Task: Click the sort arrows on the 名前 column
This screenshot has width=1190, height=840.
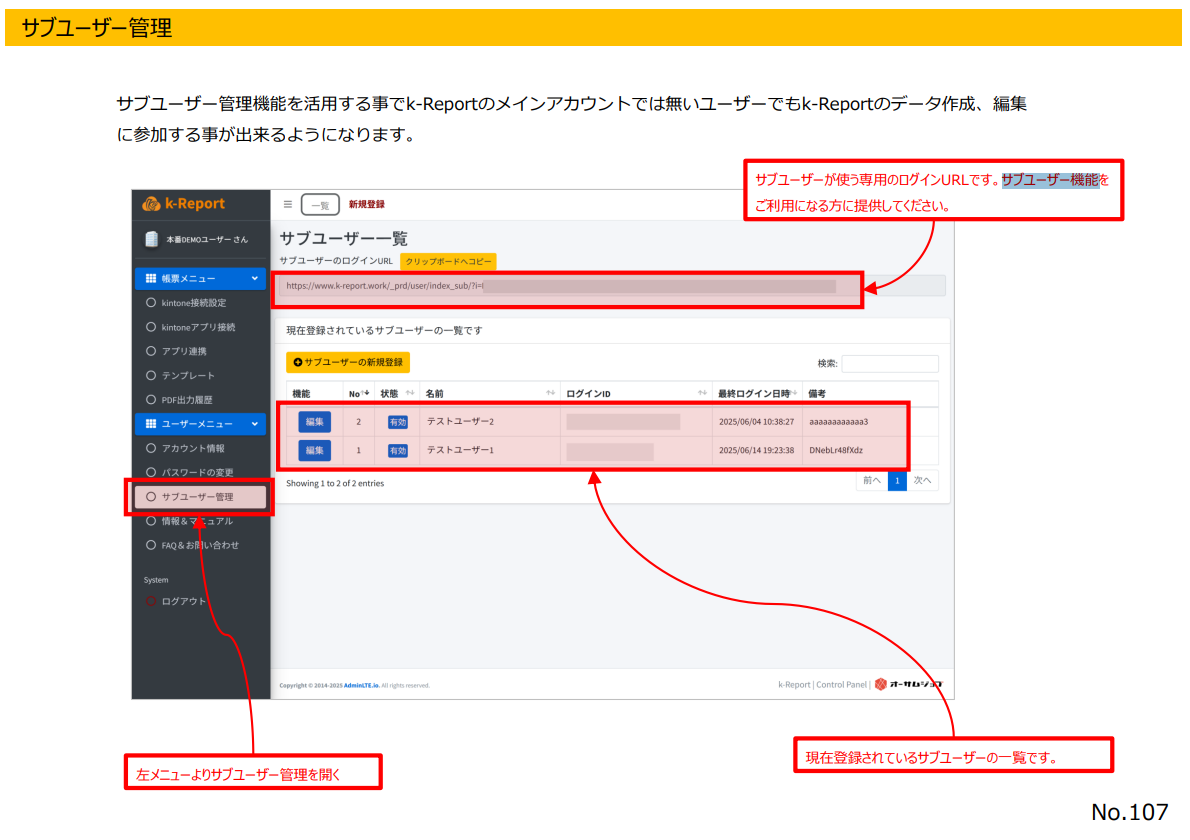Action: click(x=550, y=393)
